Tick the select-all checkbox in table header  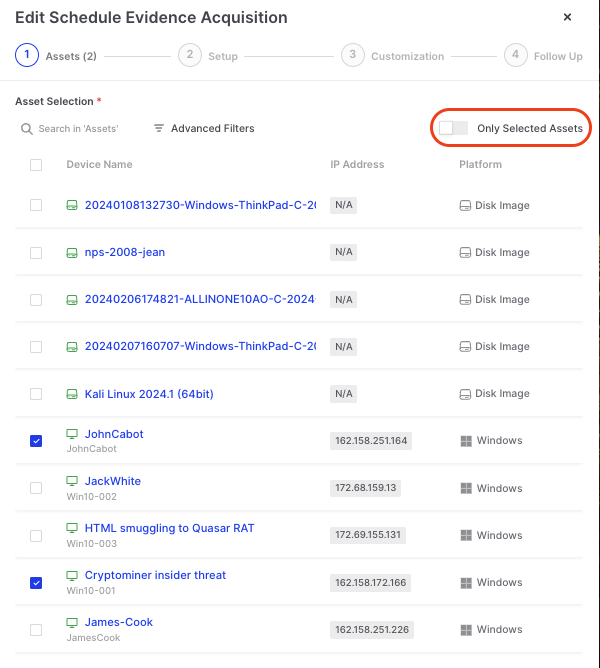36,165
